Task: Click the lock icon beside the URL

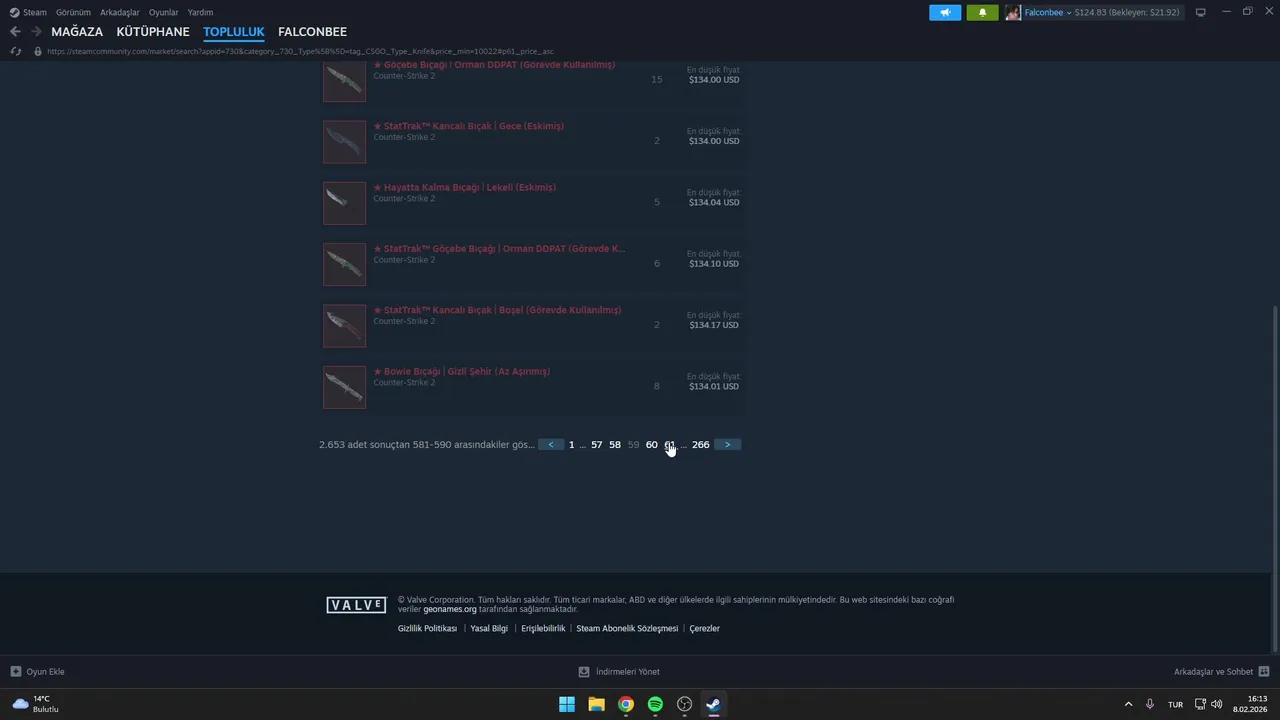Action: pos(38,51)
